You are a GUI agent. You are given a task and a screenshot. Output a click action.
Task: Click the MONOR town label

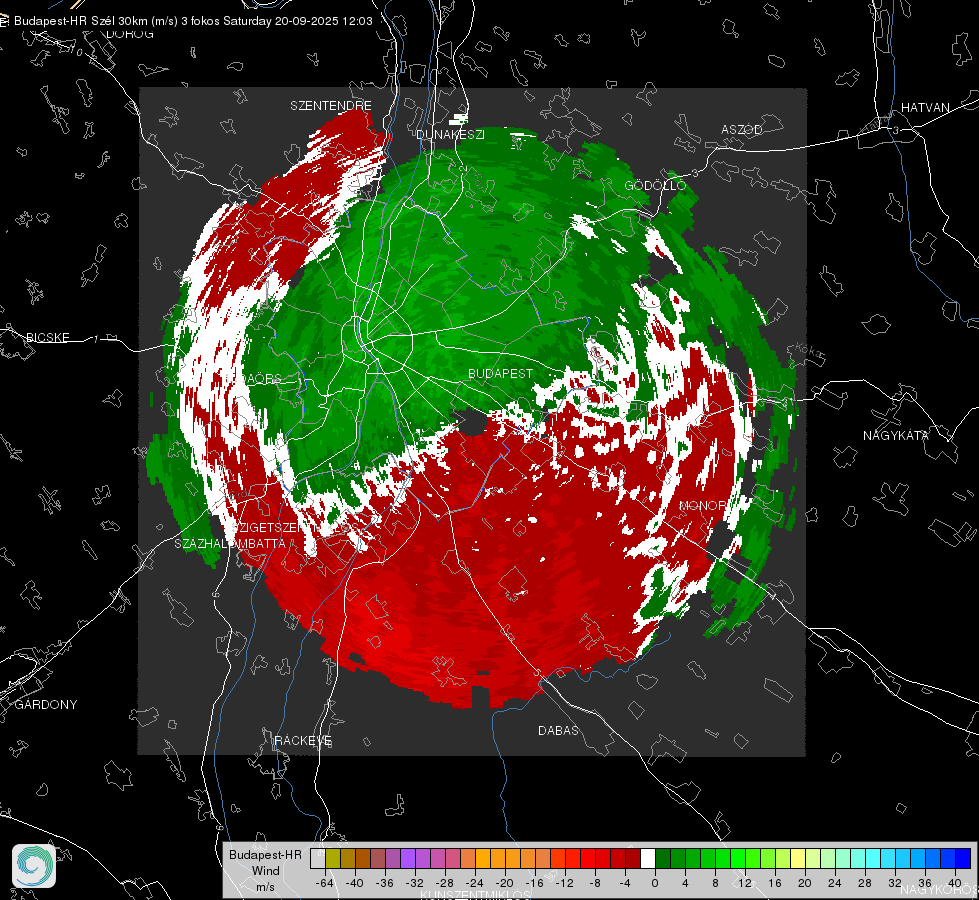702,505
